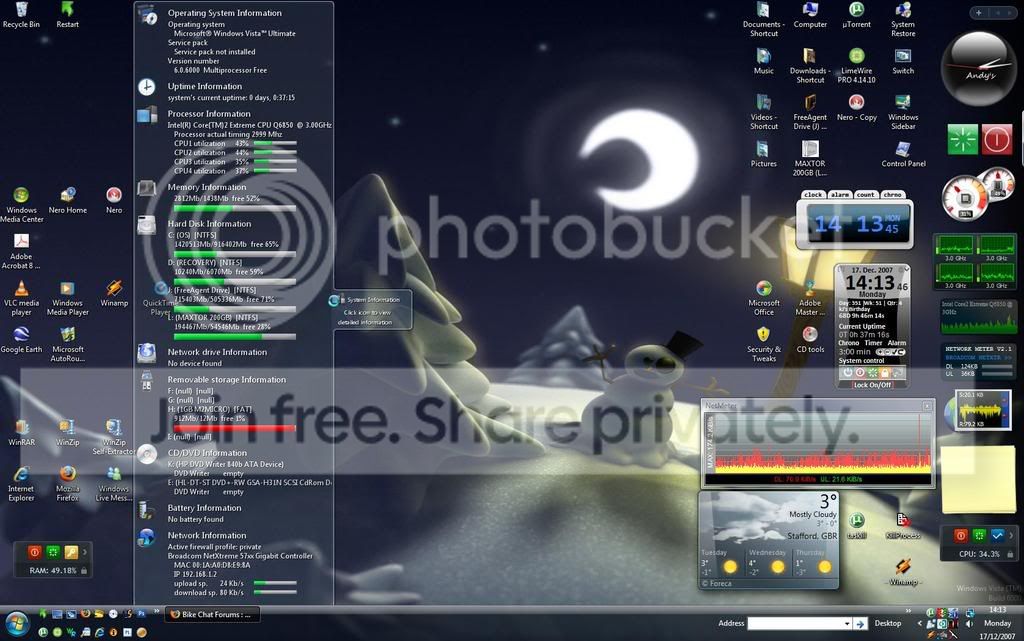Launch VLC media player desktop icon
This screenshot has height=641, width=1024.
point(21,298)
